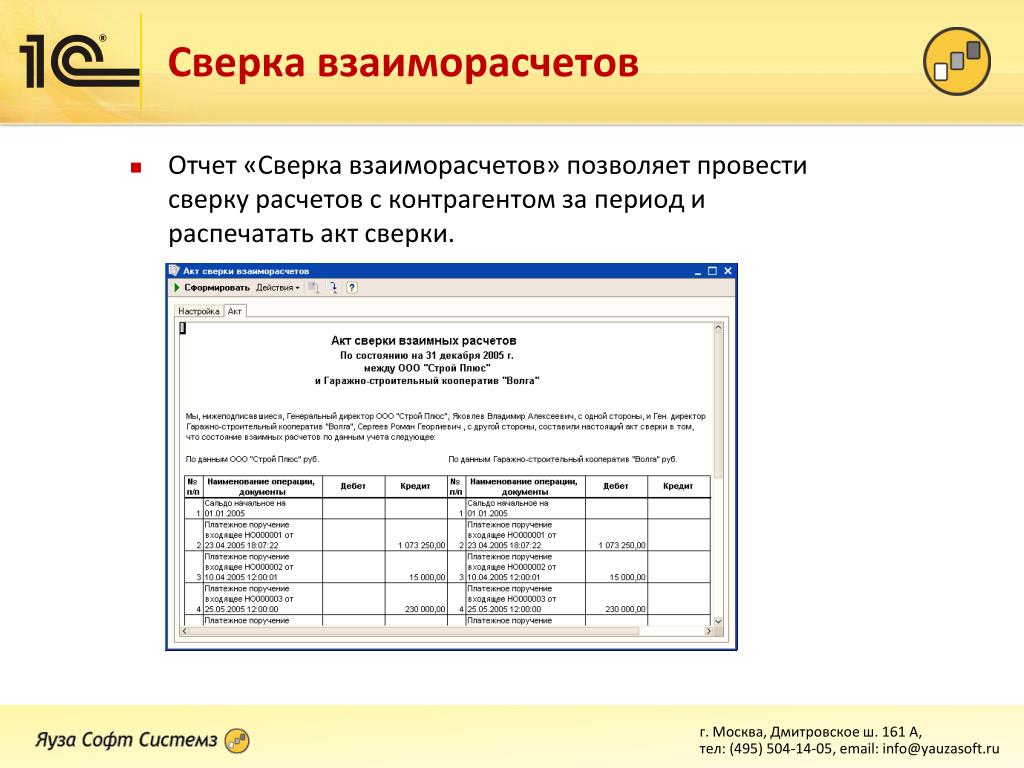This screenshot has height=768, width=1024.
Task: Click left 'Наименование операции, документы' header
Action: (x=262, y=487)
